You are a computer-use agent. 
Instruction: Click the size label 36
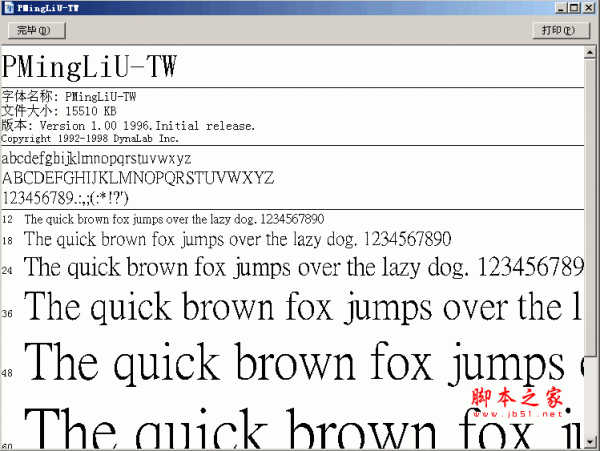7,314
